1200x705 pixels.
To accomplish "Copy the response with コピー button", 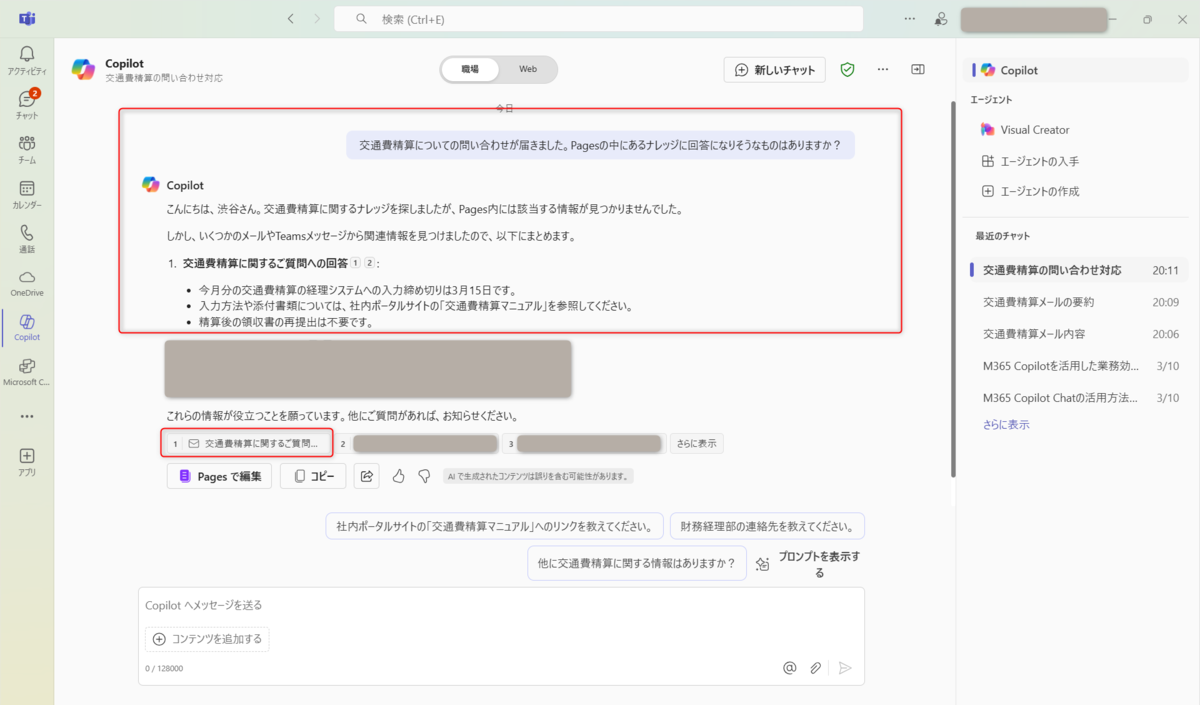I will [313, 476].
